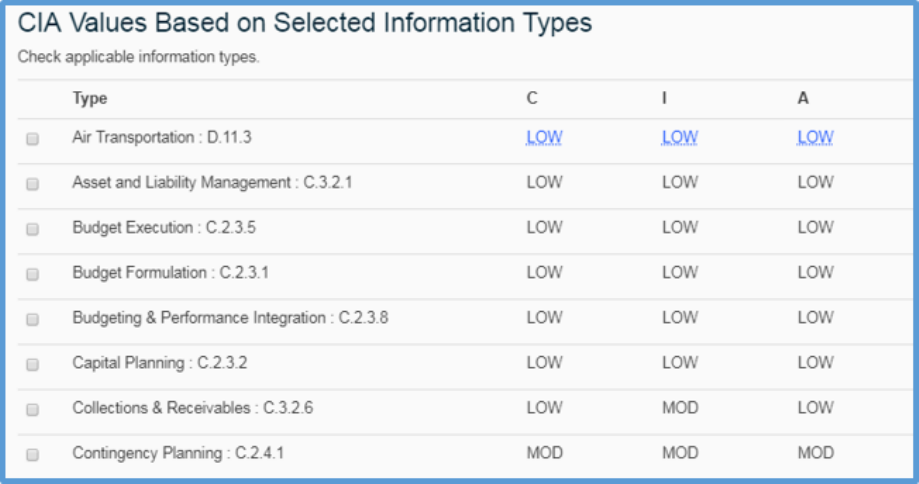
Task: Click Collections & Receivables integrity MOD value
Action: pyautogui.click(x=680, y=408)
